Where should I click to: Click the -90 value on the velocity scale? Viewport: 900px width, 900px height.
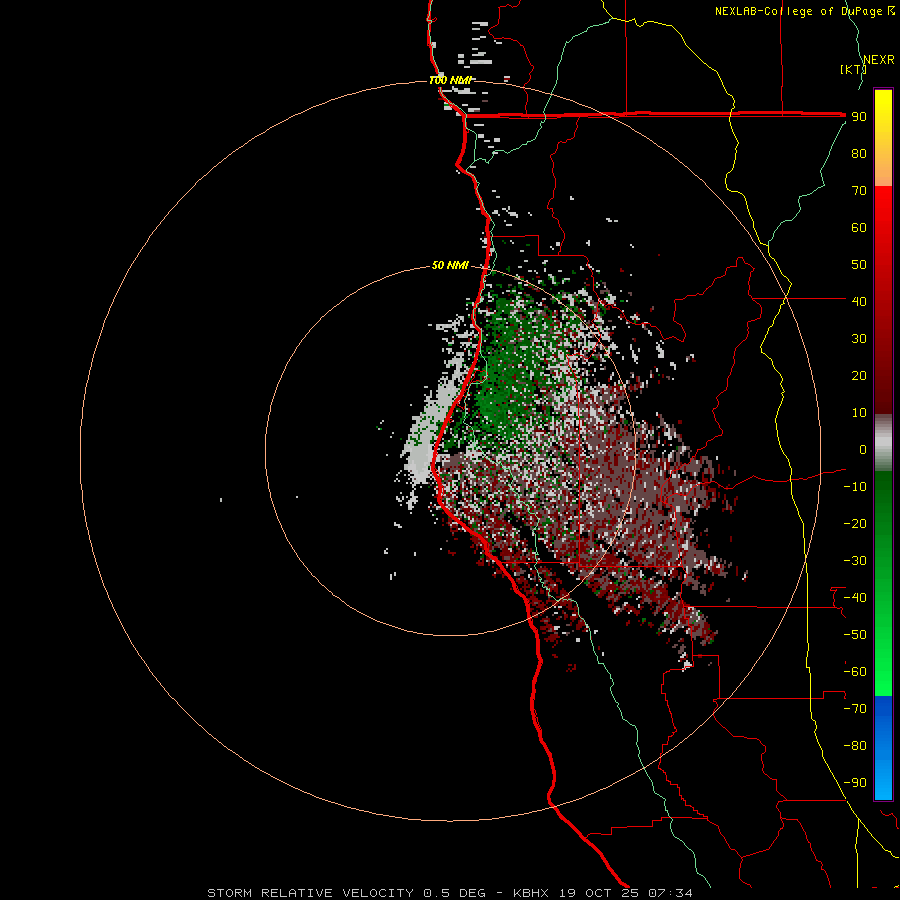855,783
